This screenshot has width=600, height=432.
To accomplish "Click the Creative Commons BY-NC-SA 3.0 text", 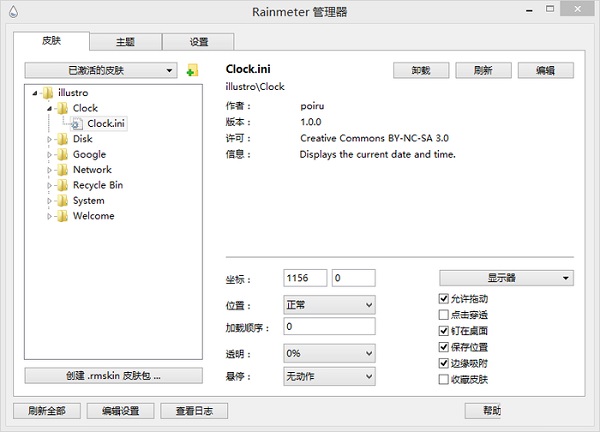I will 374,138.
